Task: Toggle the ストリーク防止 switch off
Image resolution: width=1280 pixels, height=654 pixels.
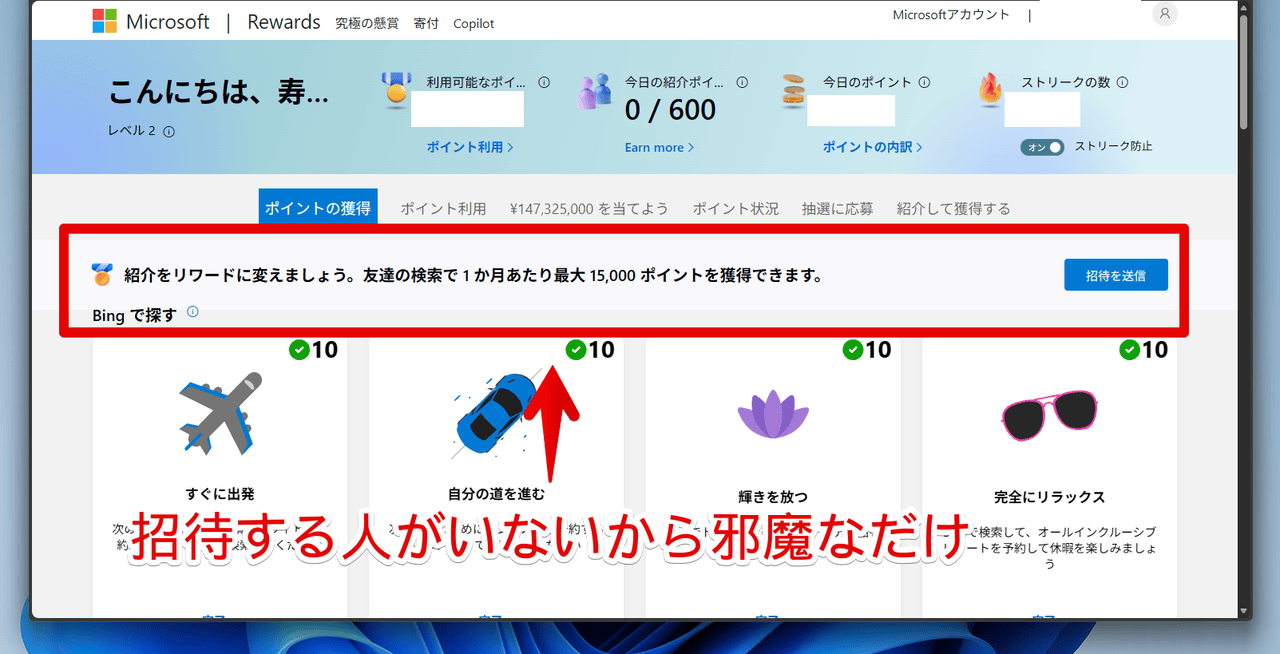Action: (1041, 146)
